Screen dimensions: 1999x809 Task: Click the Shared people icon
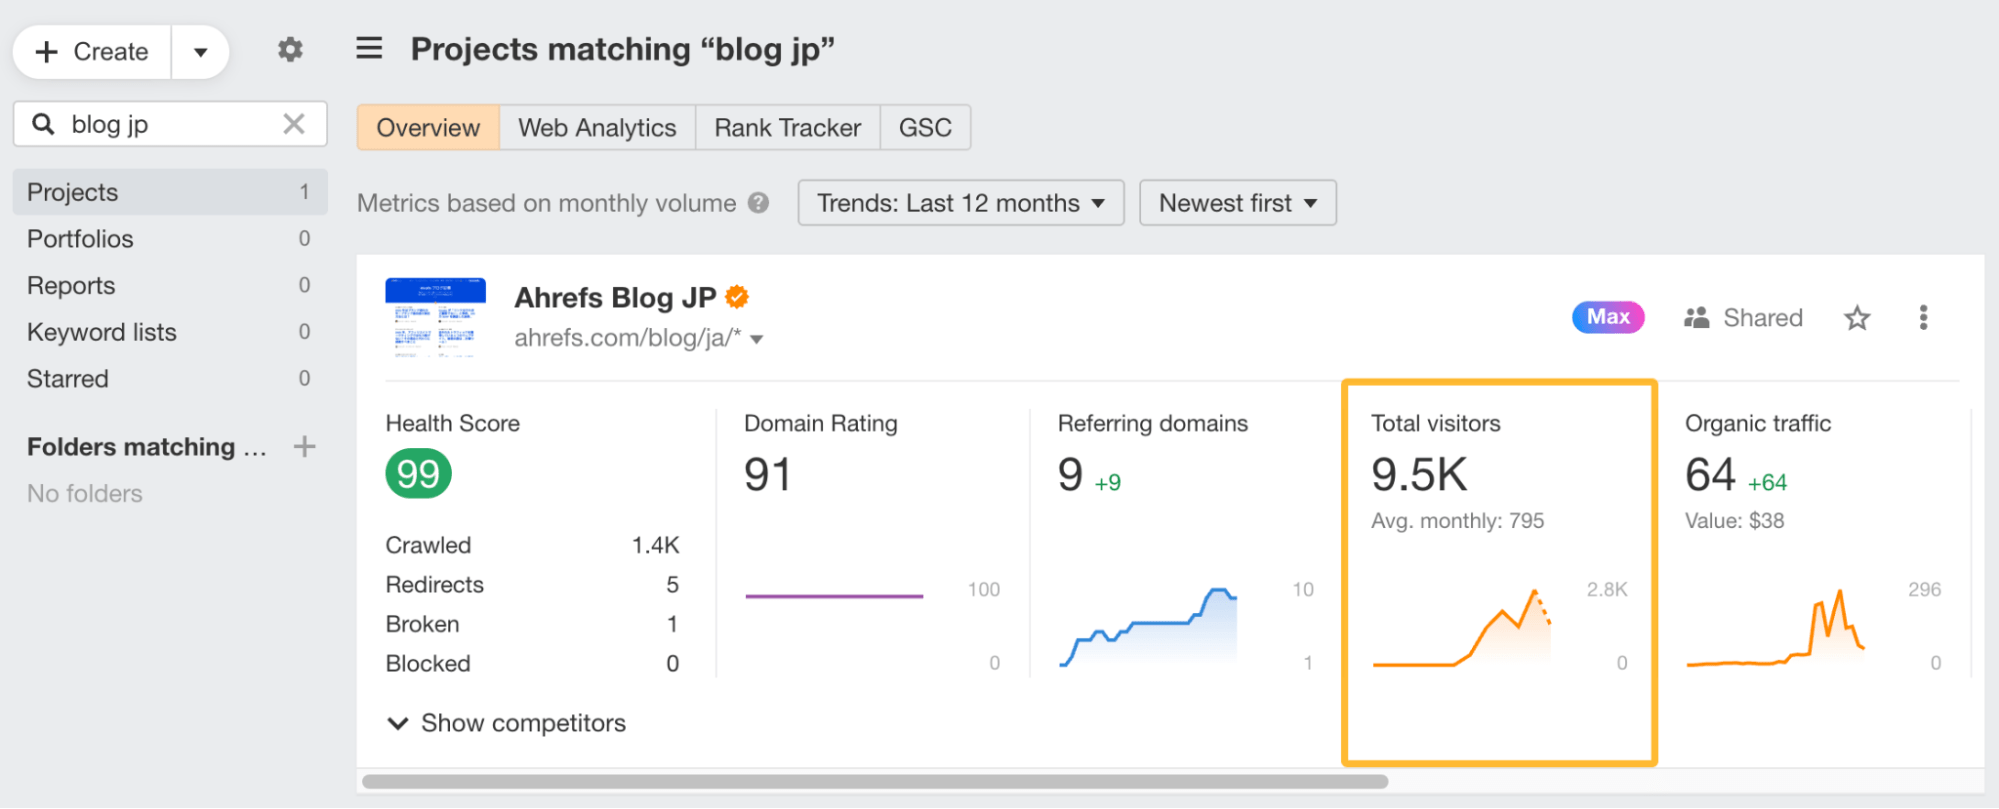click(x=1697, y=318)
